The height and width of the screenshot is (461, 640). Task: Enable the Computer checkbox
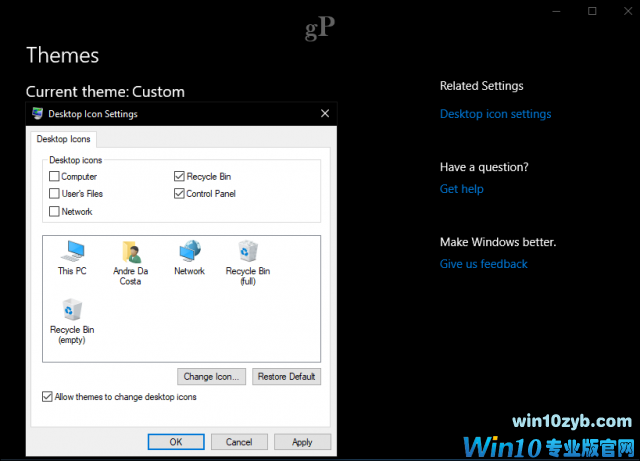coord(55,177)
